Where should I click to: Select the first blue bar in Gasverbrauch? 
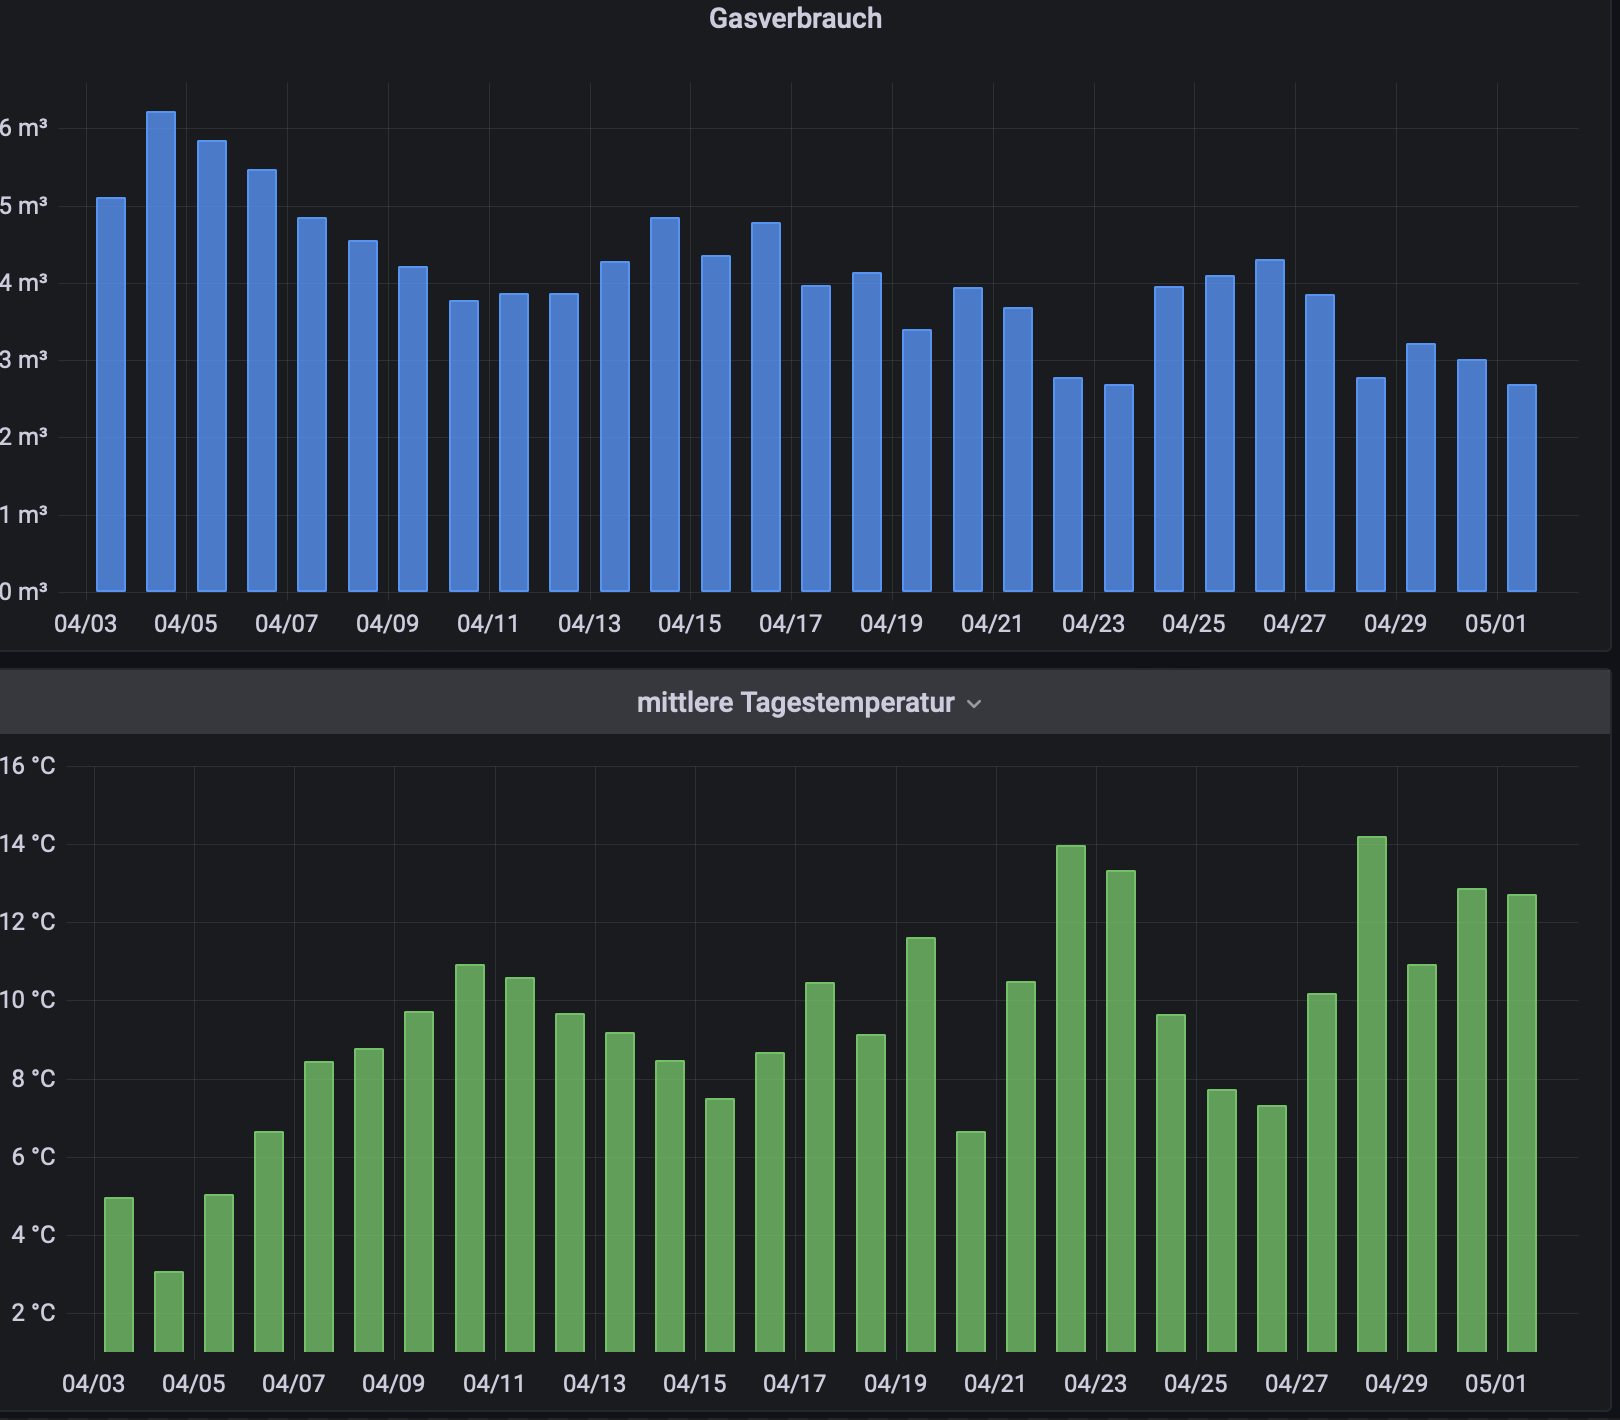[x=111, y=394]
